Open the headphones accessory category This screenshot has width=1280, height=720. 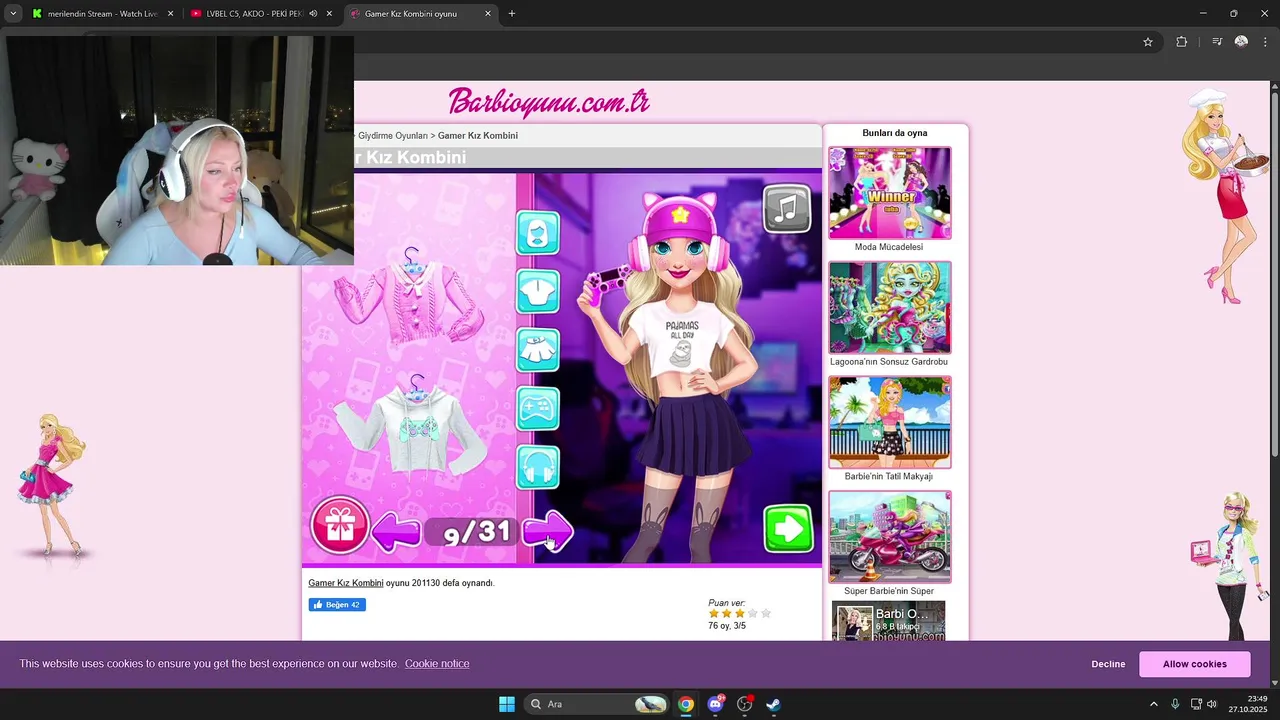[x=538, y=467]
